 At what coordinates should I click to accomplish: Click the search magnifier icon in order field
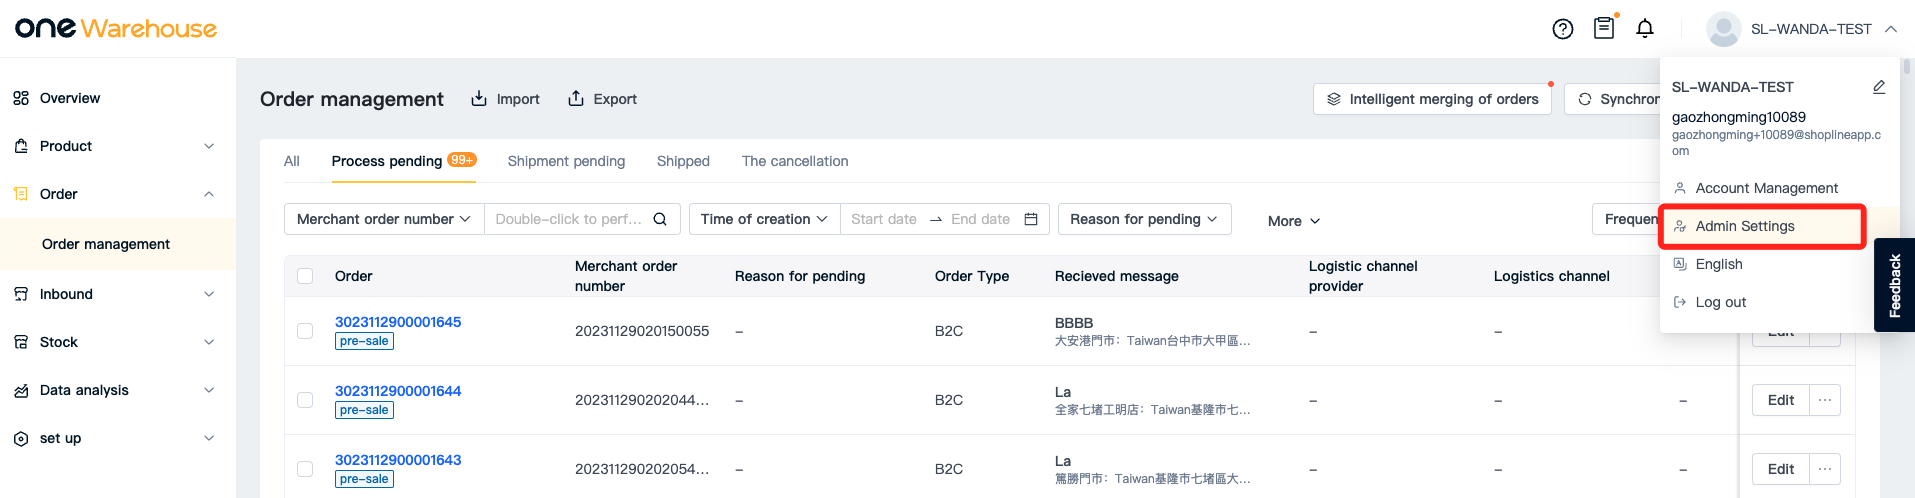(660, 219)
